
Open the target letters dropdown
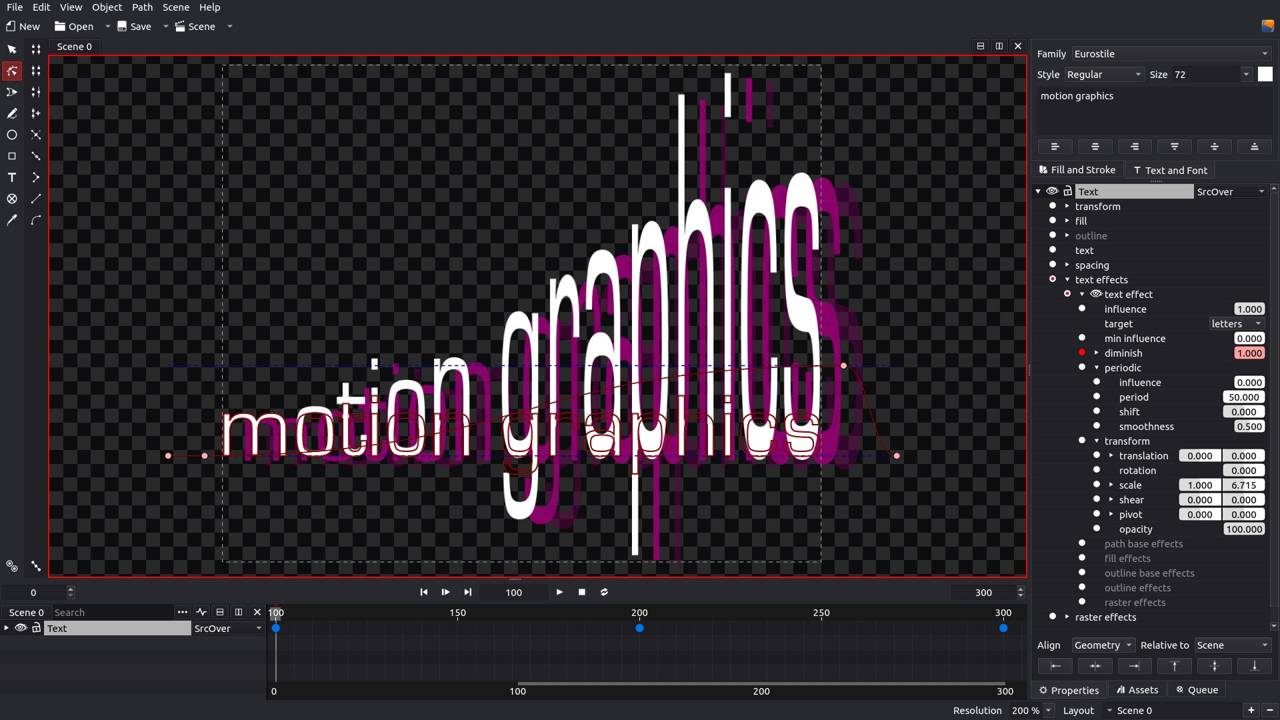coord(1236,324)
